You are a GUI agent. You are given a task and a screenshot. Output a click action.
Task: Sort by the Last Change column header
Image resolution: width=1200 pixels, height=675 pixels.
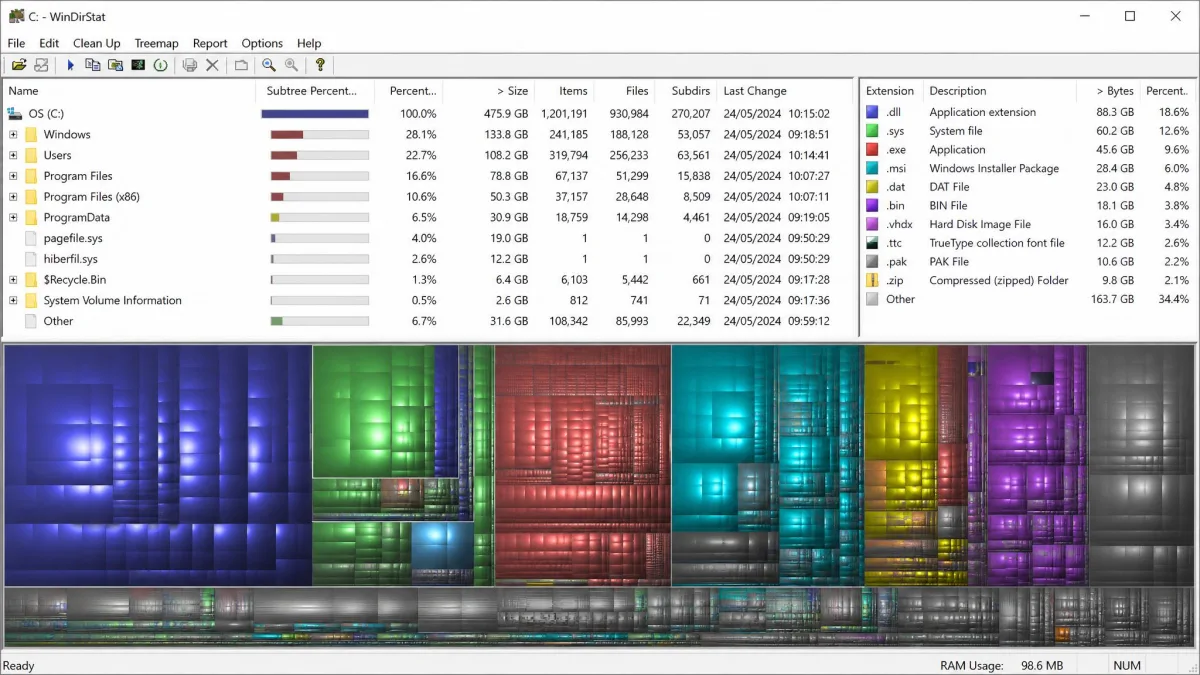[x=785, y=91]
